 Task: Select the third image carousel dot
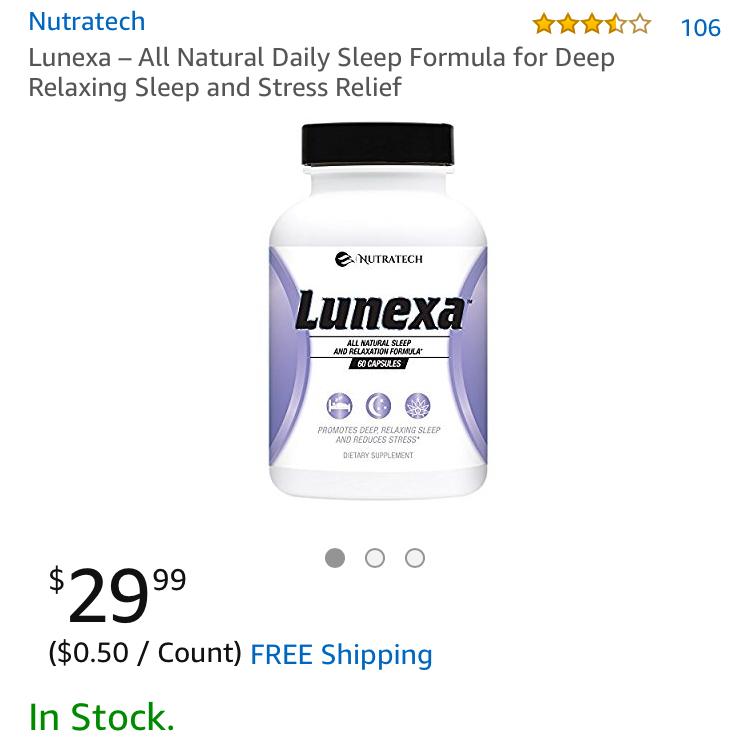click(415, 558)
